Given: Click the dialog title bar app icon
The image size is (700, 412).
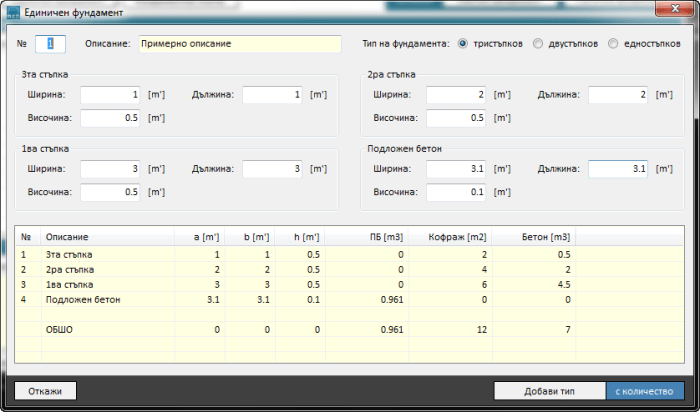Looking at the screenshot, I should tap(12, 12).
